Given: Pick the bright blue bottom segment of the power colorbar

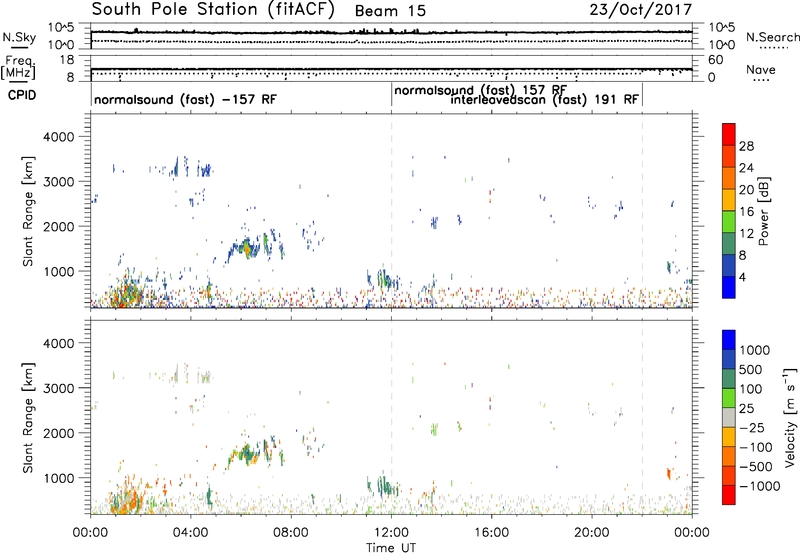Looking at the screenshot, I should point(729,287).
